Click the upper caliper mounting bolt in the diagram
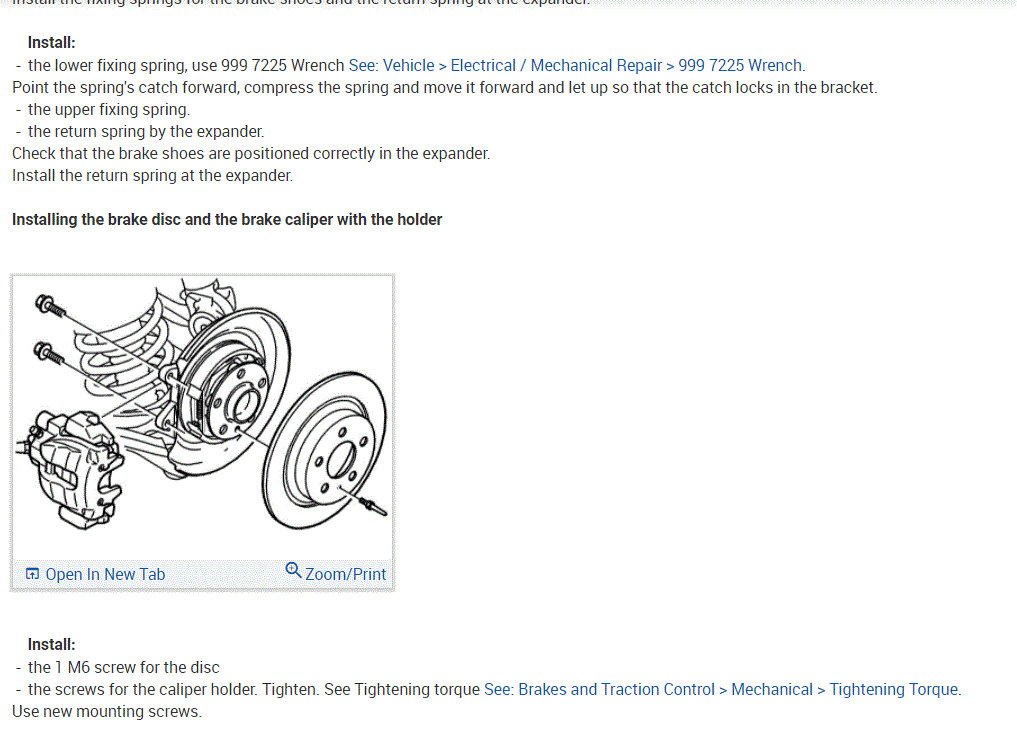This screenshot has height=736, width=1017. point(50,305)
